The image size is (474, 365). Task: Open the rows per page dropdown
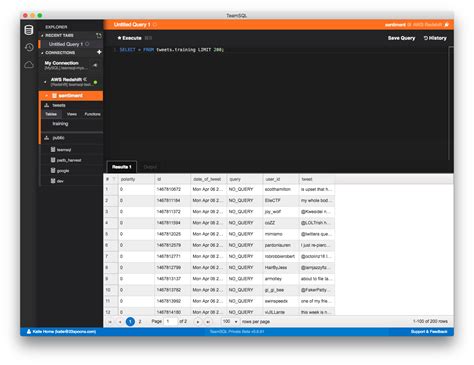230,322
